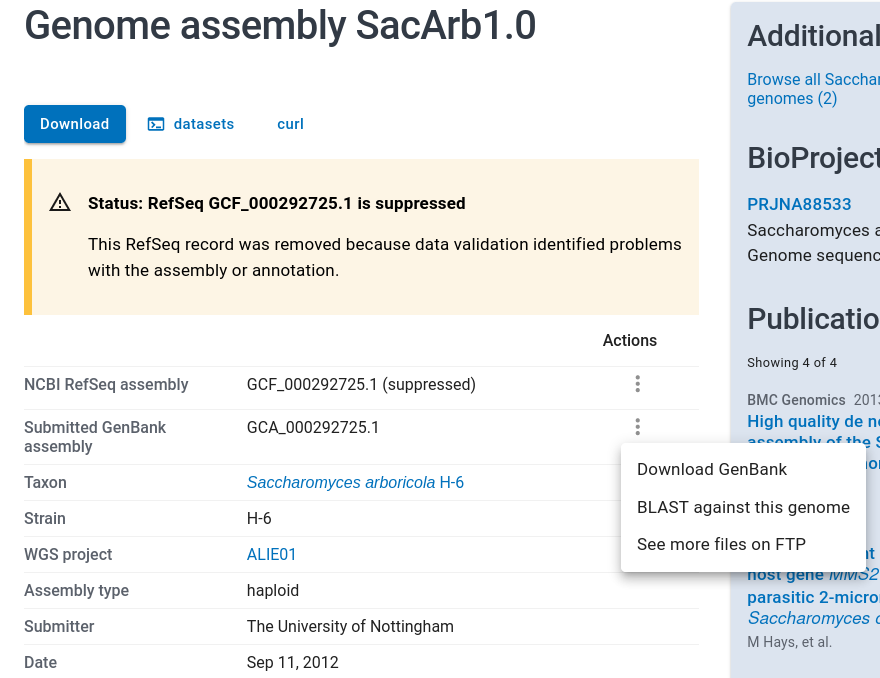Click the Genome assembly SacArb1.0 heading

click(x=280, y=26)
